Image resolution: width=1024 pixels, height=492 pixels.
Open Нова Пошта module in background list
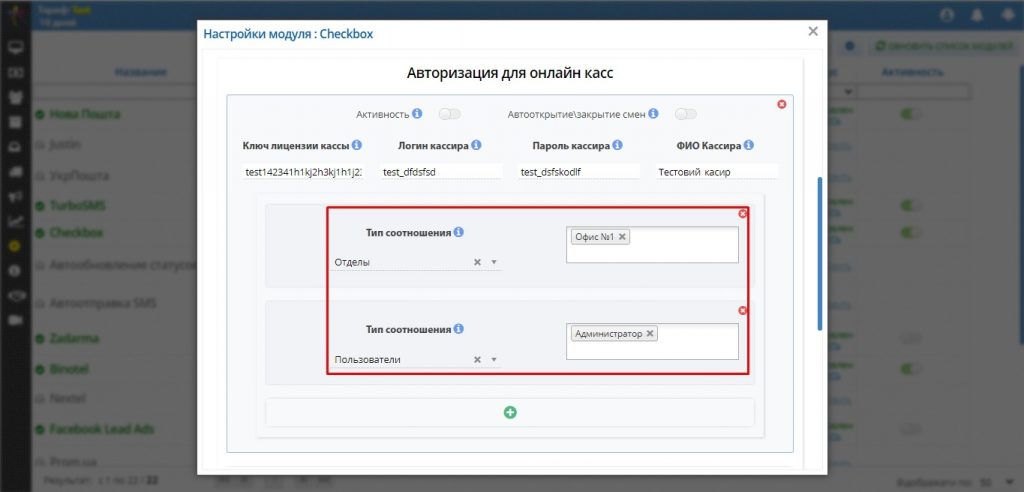click(x=85, y=114)
